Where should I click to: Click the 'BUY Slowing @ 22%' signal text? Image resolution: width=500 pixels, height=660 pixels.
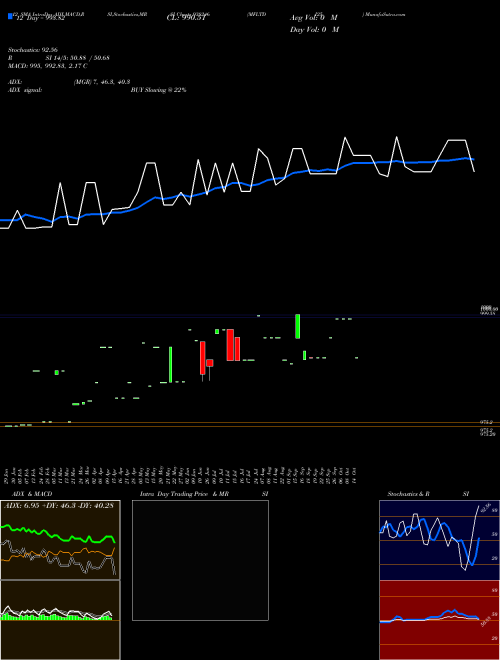158,90
